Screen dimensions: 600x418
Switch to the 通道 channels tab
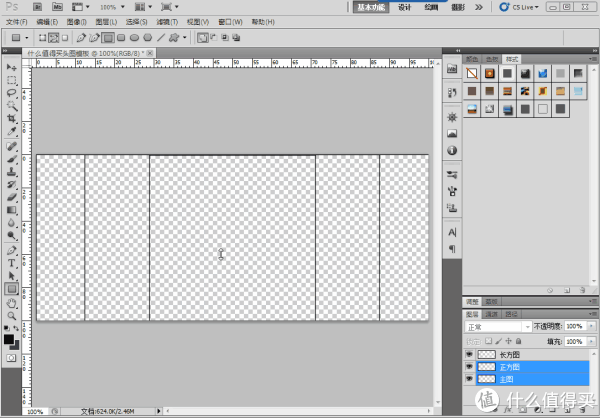[491, 314]
